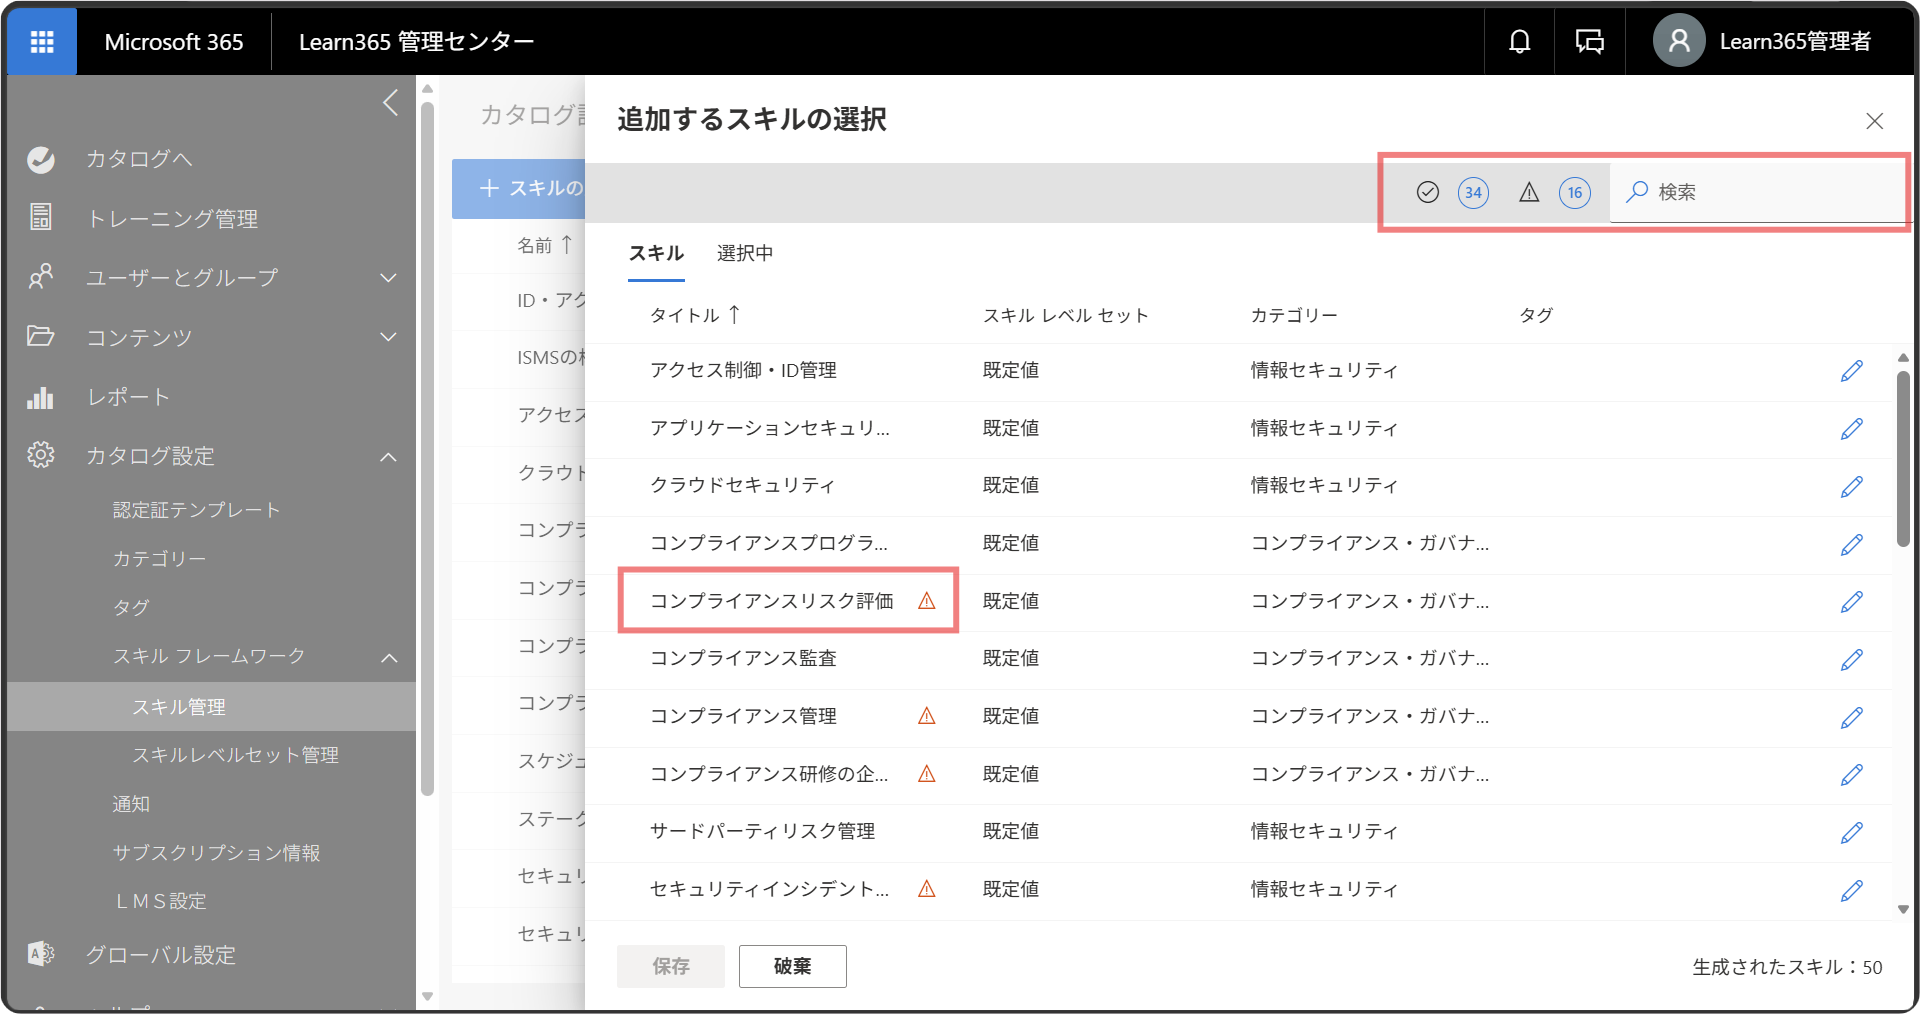This screenshot has height=1014, width=1920.
Task: Click the 16 count badge
Action: point(1575,193)
